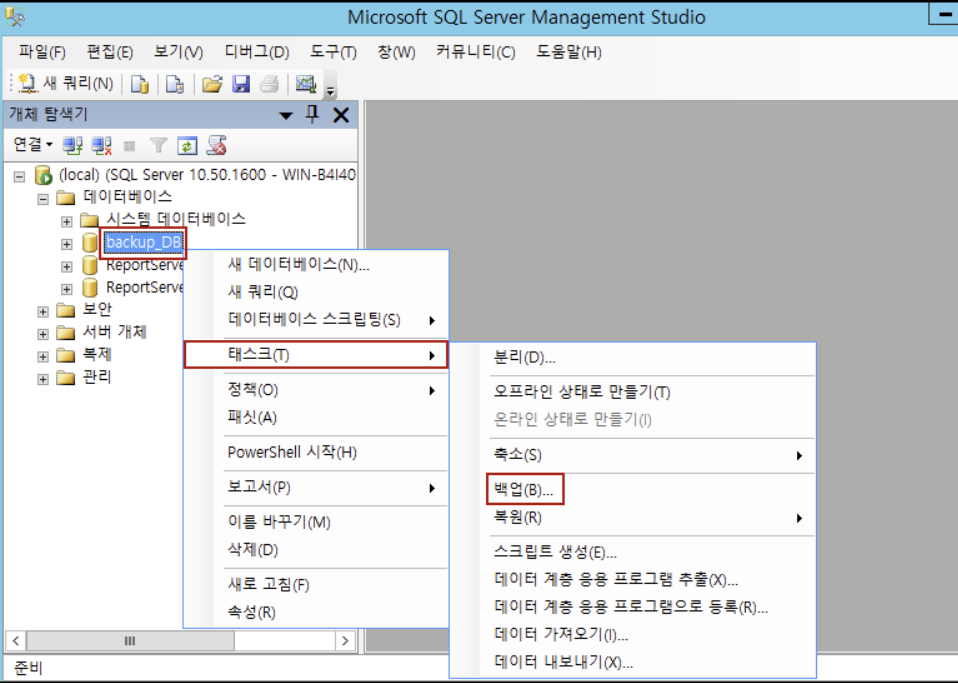Viewport: 958px width, 683px height.
Task: Choose 새로 고침(F) in the context menu
Action: pos(316,585)
